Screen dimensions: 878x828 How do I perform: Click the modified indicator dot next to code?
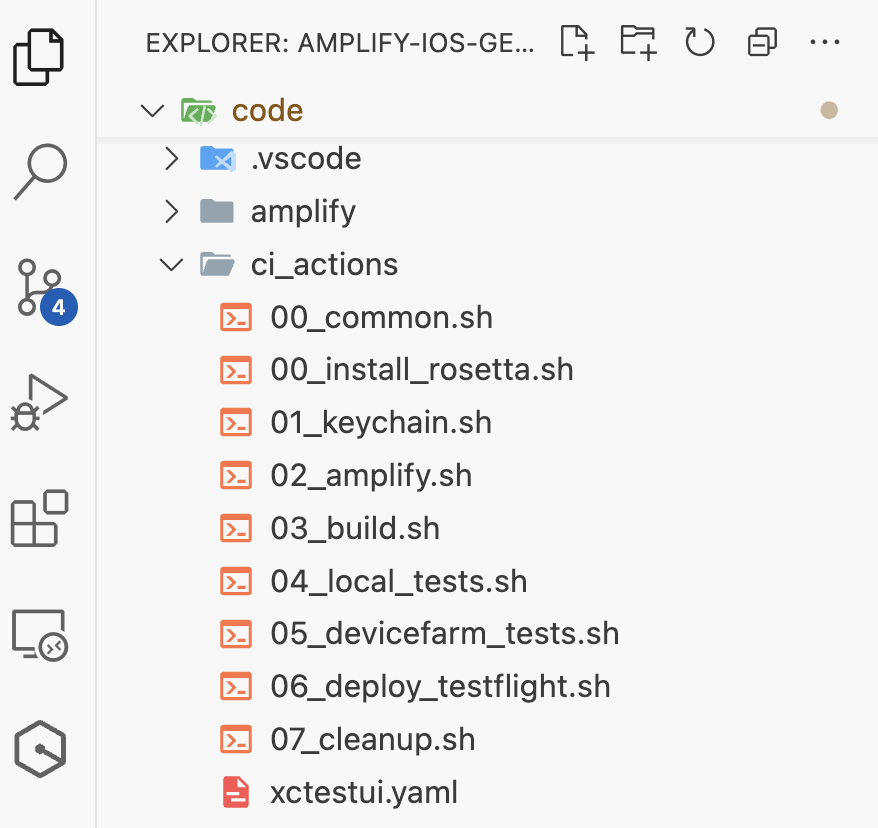point(829,110)
